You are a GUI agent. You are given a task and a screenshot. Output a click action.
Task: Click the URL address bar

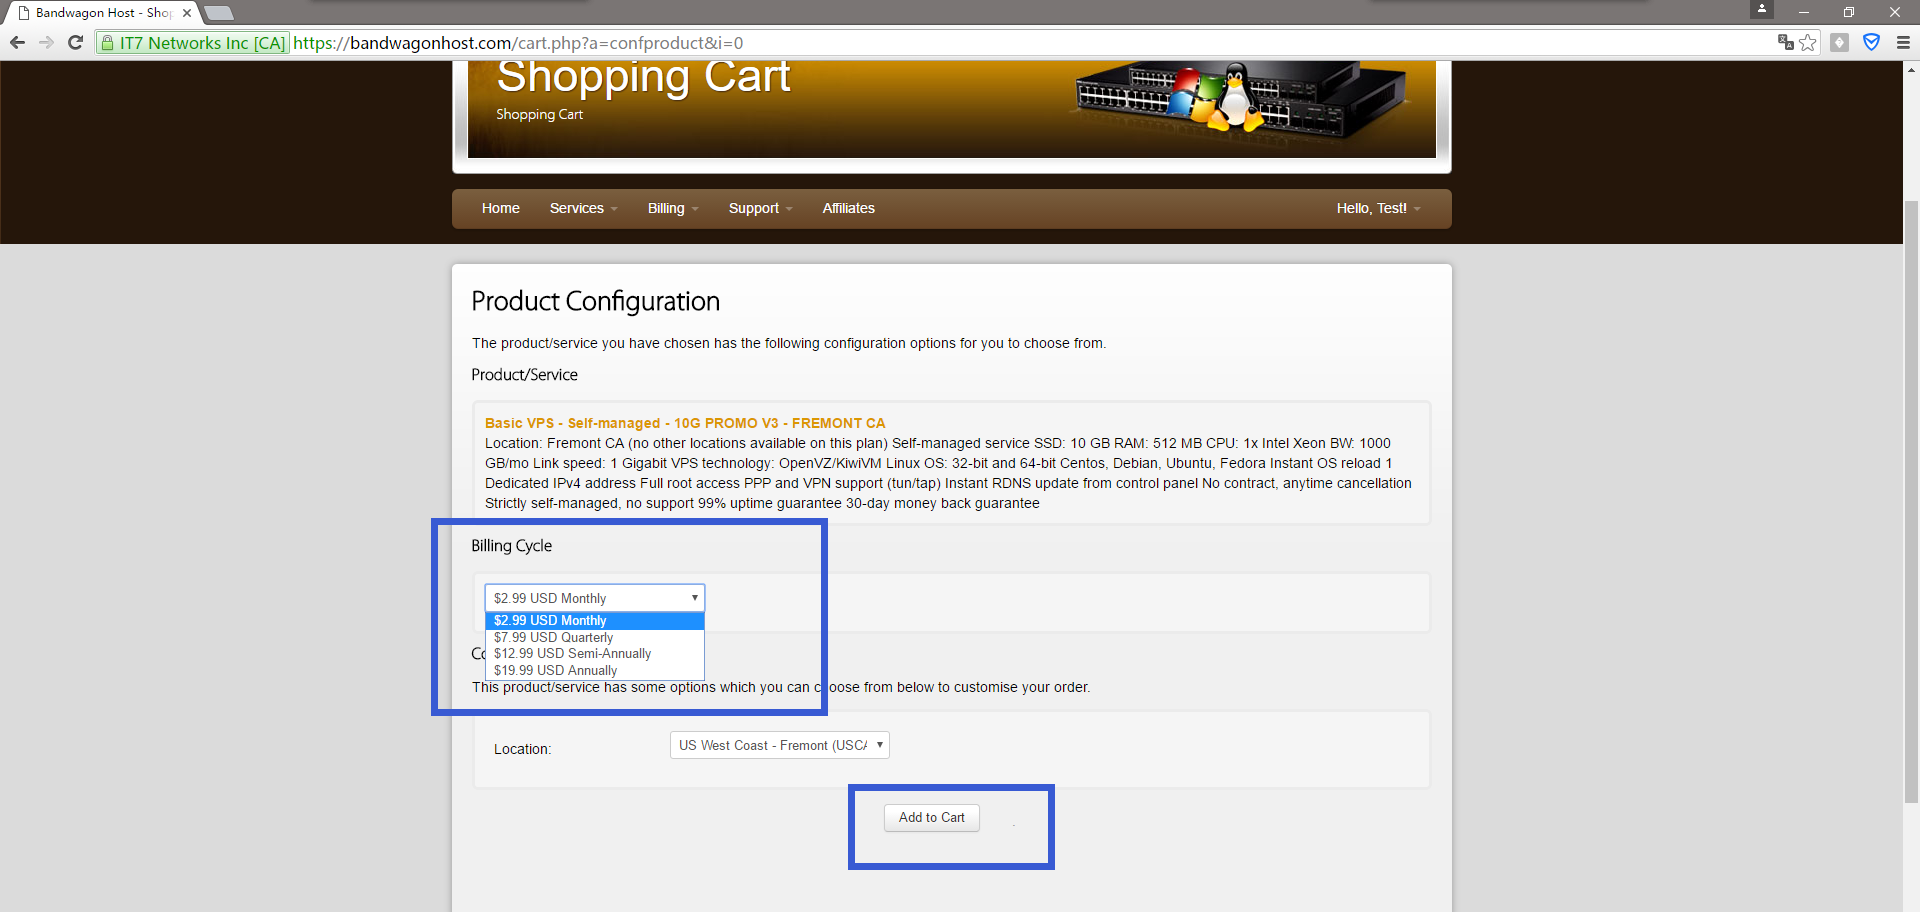1000,43
